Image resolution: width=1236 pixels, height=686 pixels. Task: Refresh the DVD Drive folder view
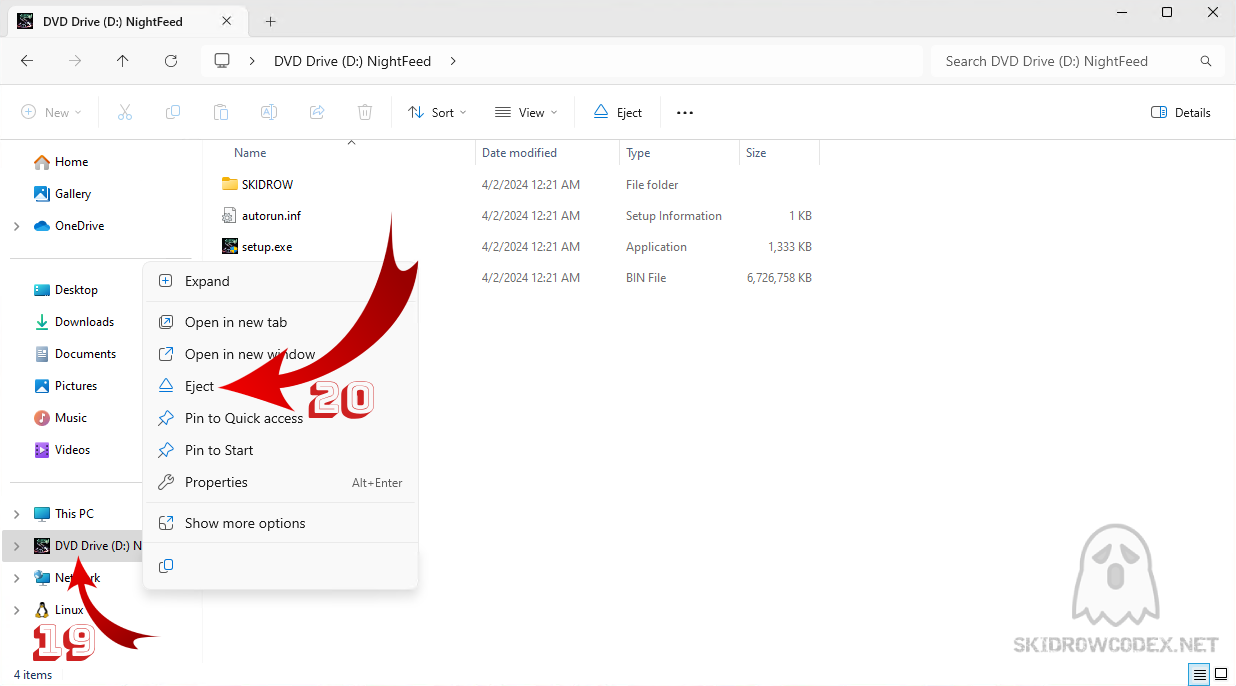(171, 61)
